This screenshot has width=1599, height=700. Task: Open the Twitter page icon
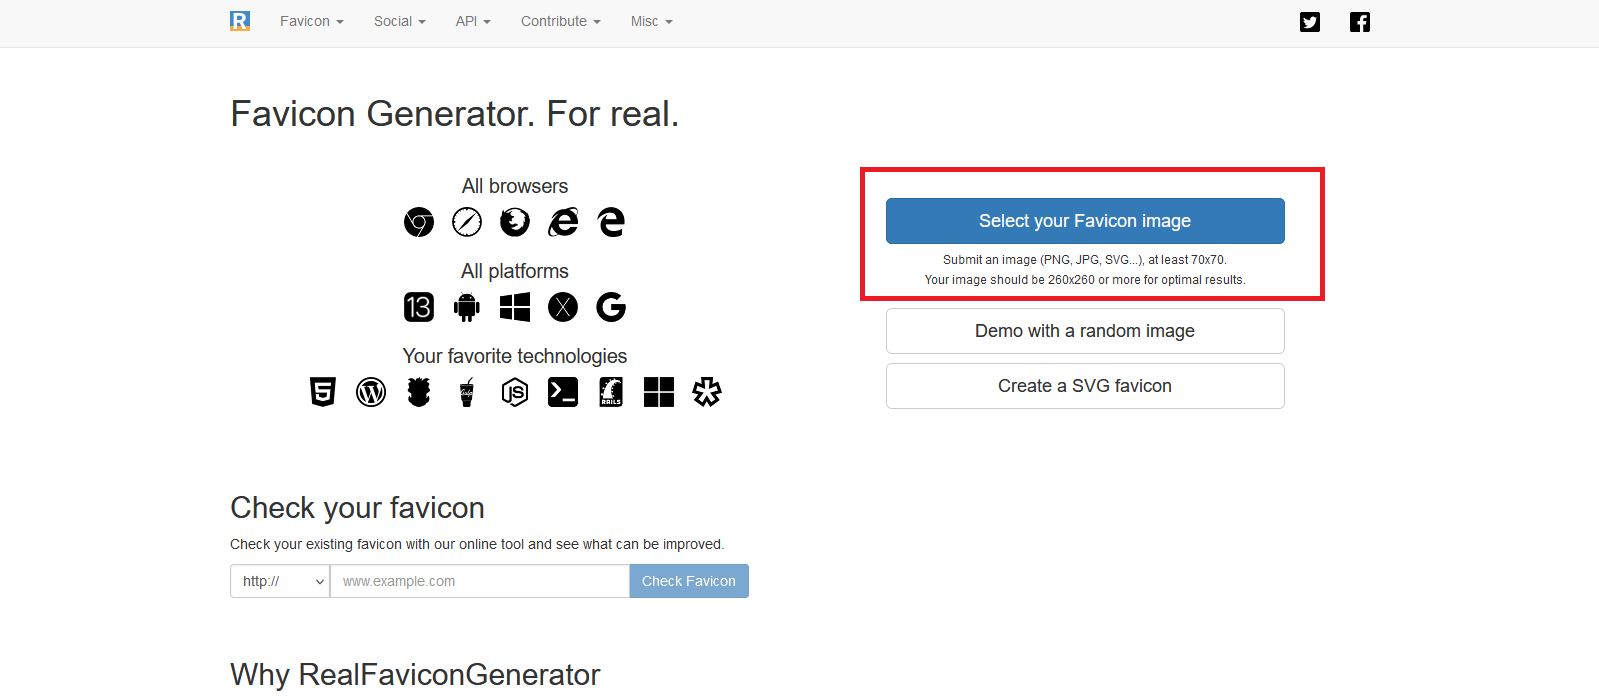(1310, 22)
